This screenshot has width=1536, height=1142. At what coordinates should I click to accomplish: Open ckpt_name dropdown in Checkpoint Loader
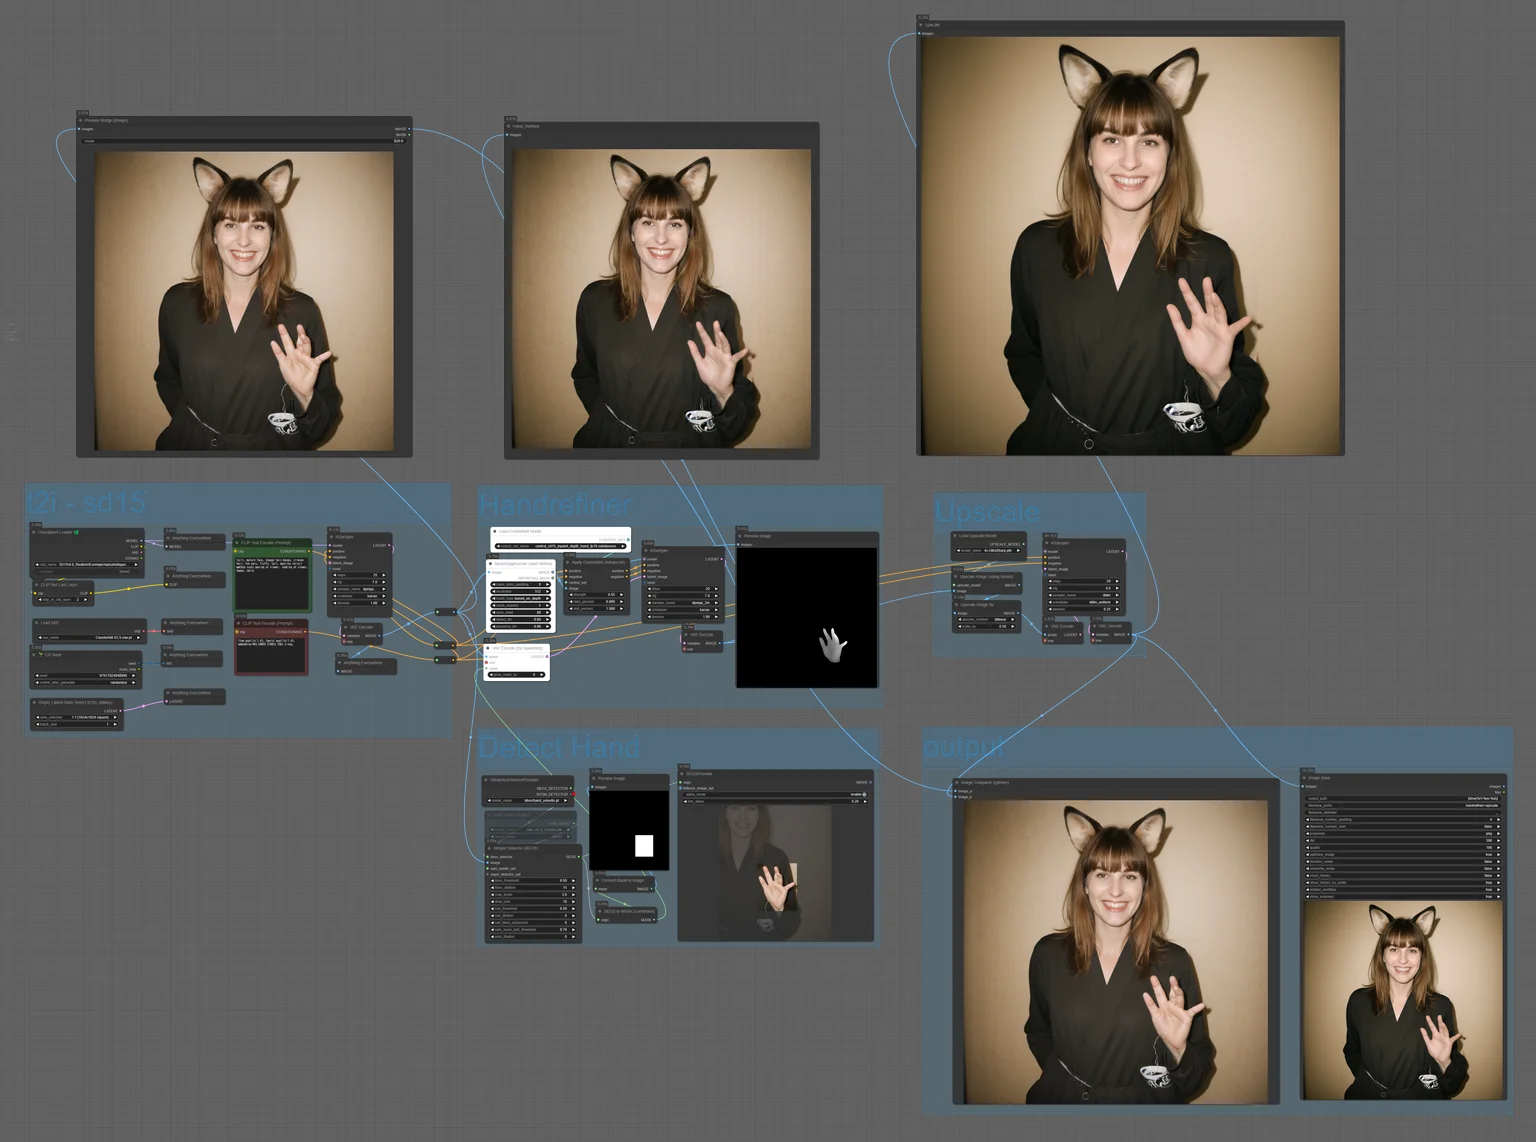pyautogui.click(x=88, y=564)
